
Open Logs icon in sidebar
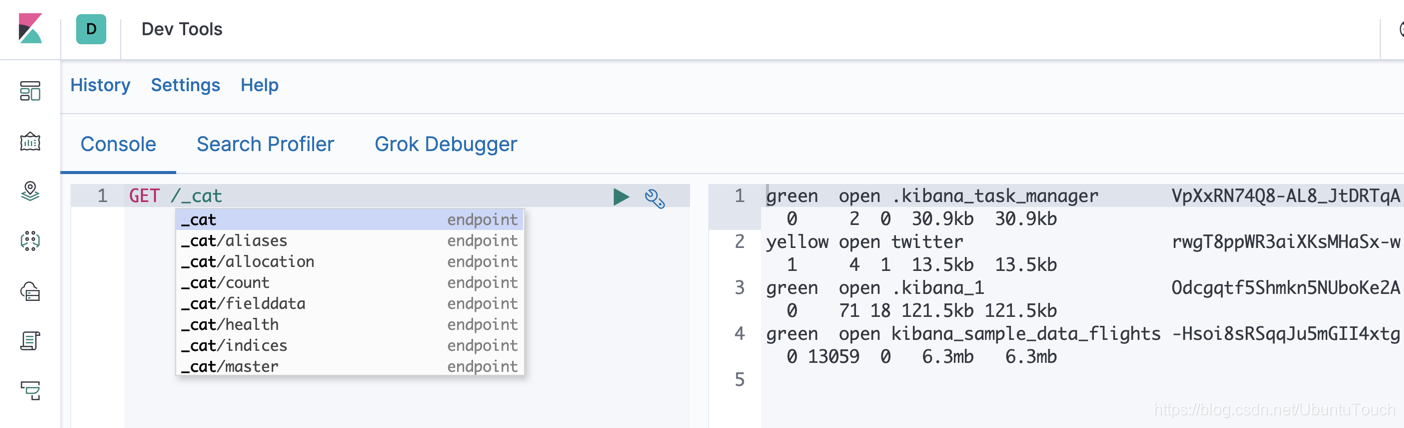(30, 341)
